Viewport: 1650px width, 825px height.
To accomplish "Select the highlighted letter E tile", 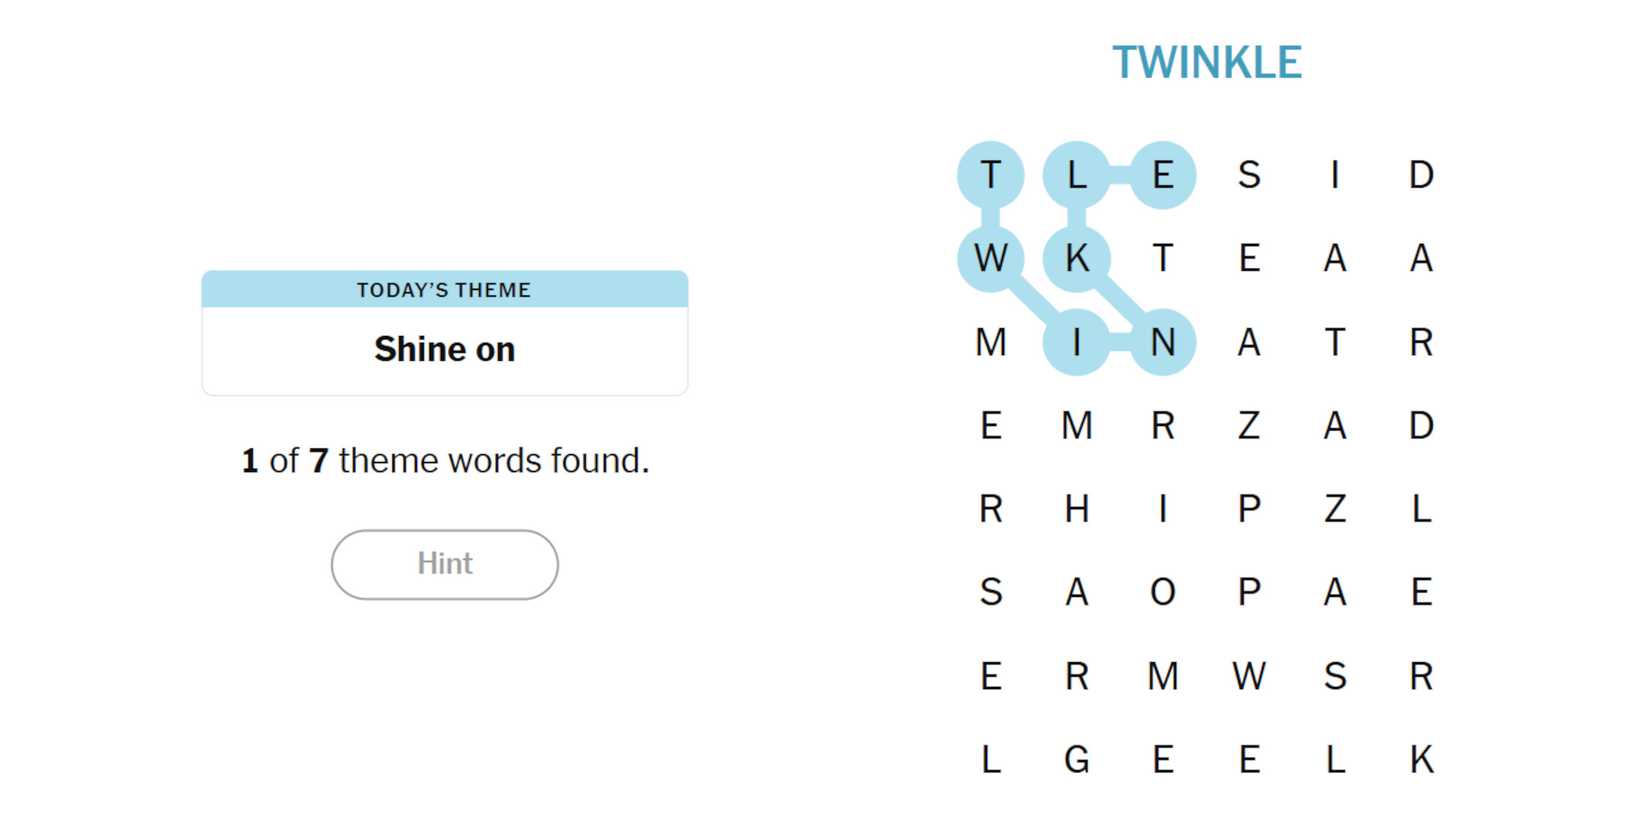I will click(1162, 175).
